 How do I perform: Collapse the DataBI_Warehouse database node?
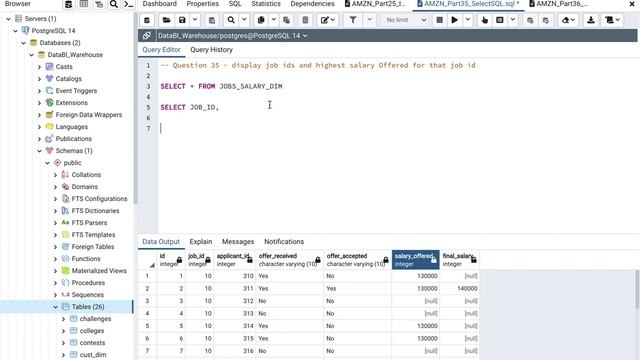pos(31,55)
